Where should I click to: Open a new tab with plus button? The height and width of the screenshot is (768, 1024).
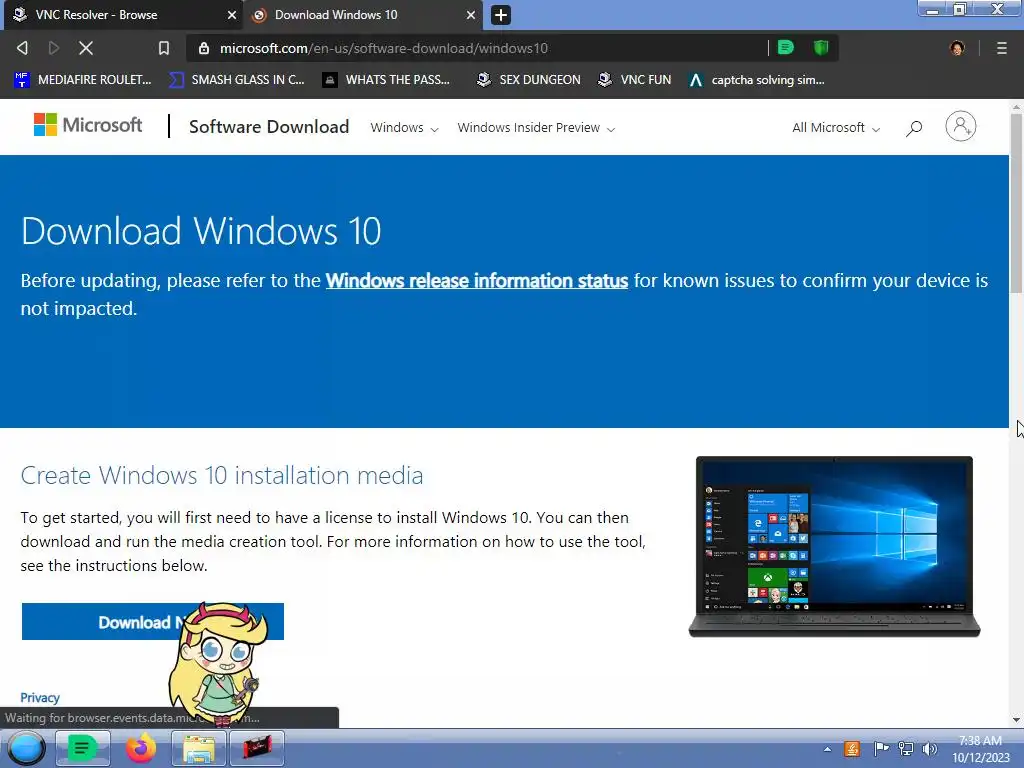(x=501, y=15)
